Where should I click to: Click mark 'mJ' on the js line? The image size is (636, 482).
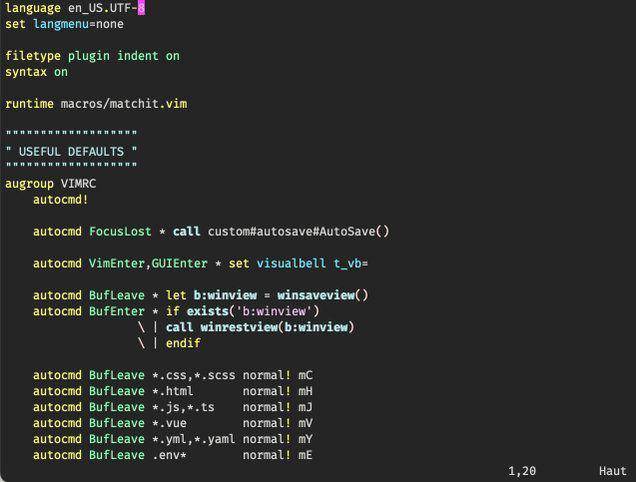(305, 407)
